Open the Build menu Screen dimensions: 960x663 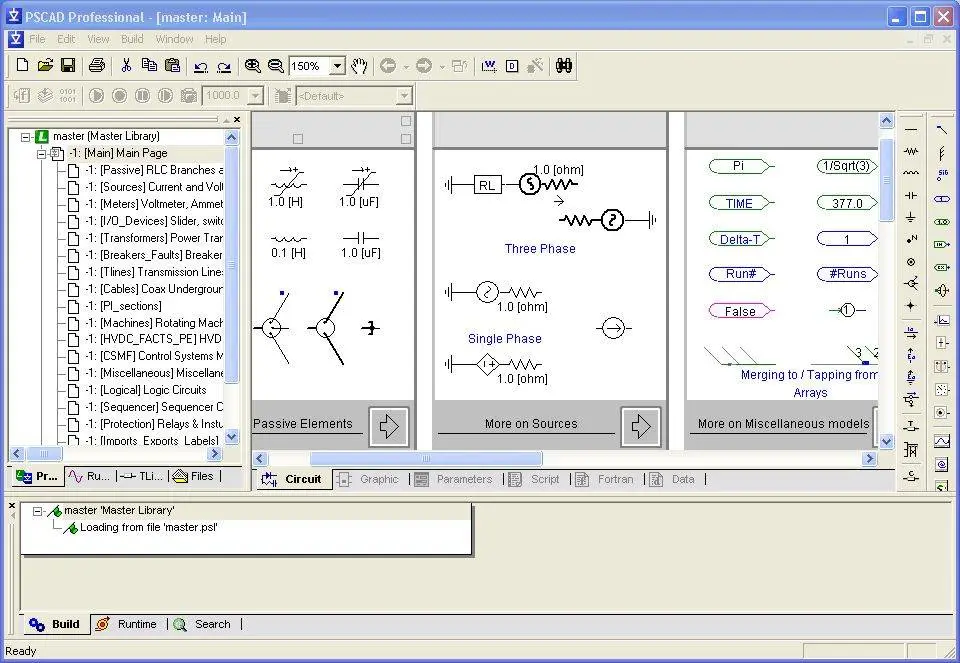pyautogui.click(x=132, y=39)
